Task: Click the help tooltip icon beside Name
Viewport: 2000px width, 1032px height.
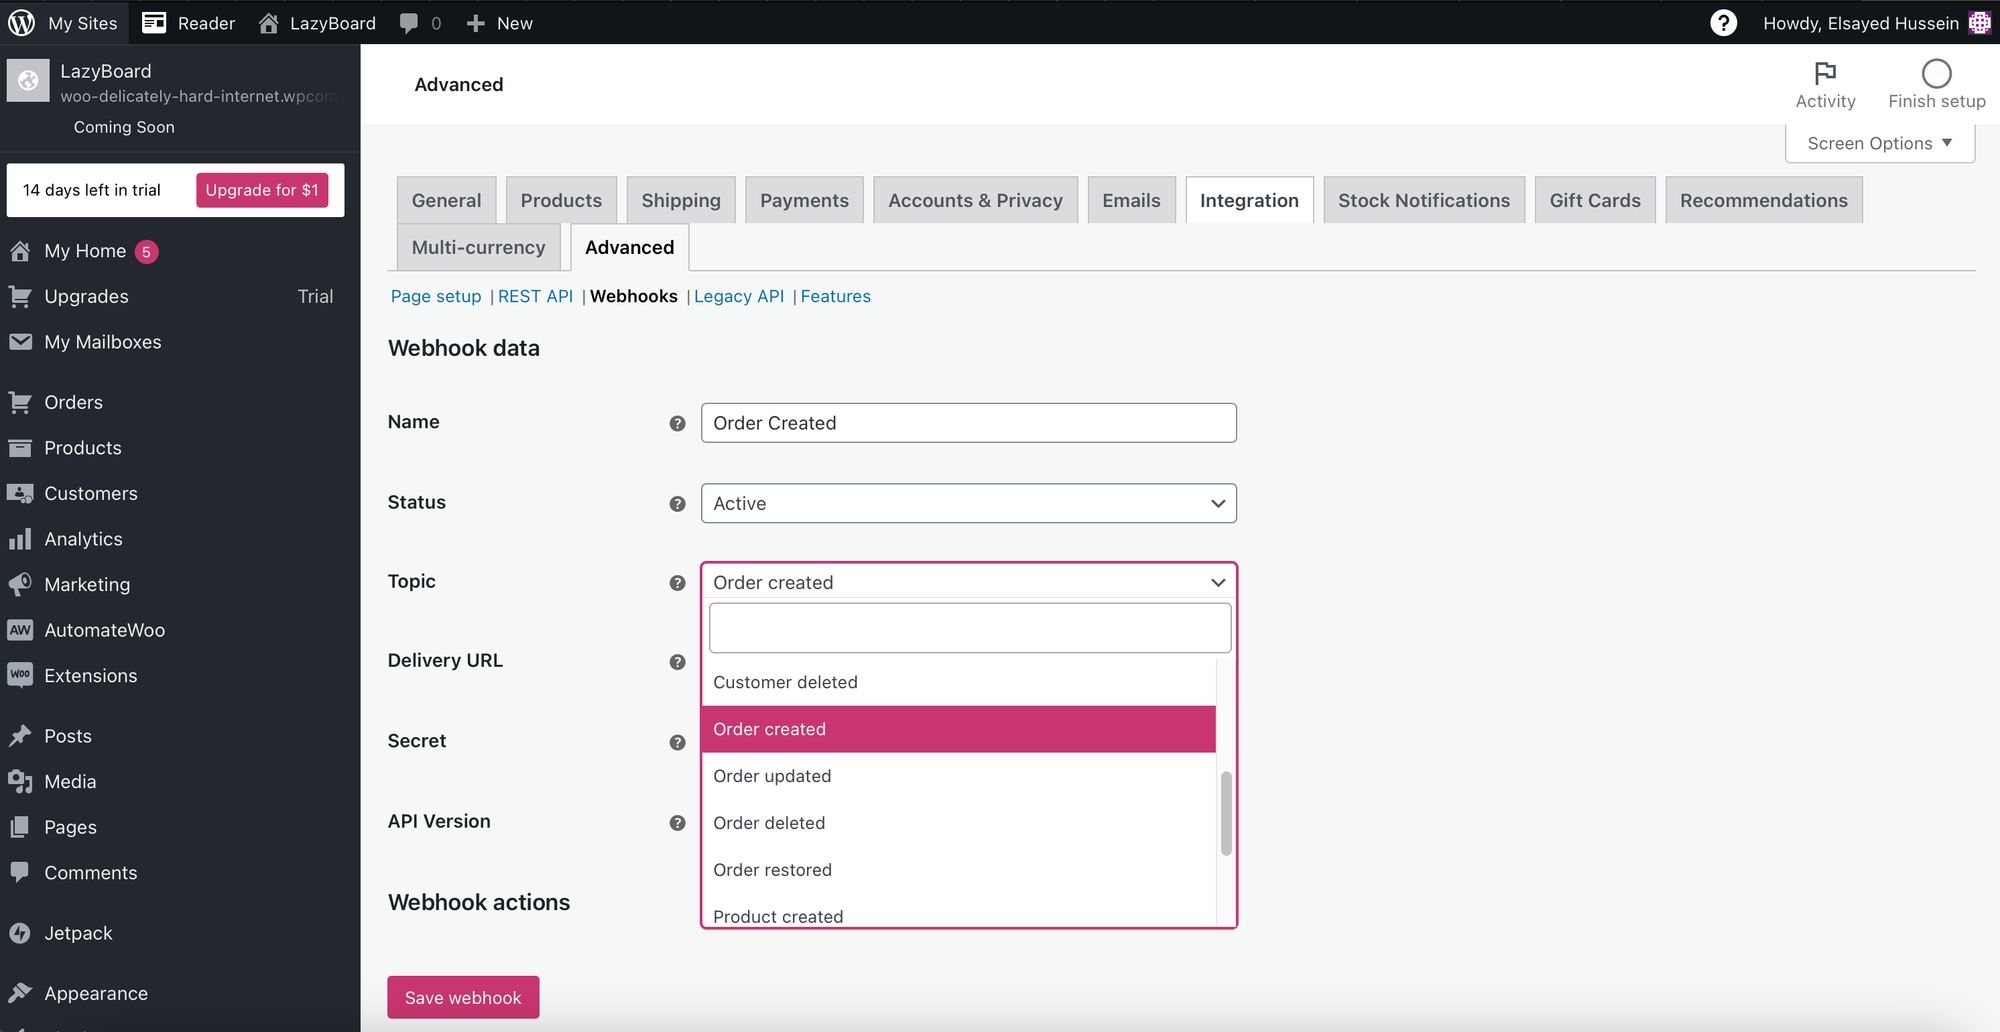Action: 677,424
